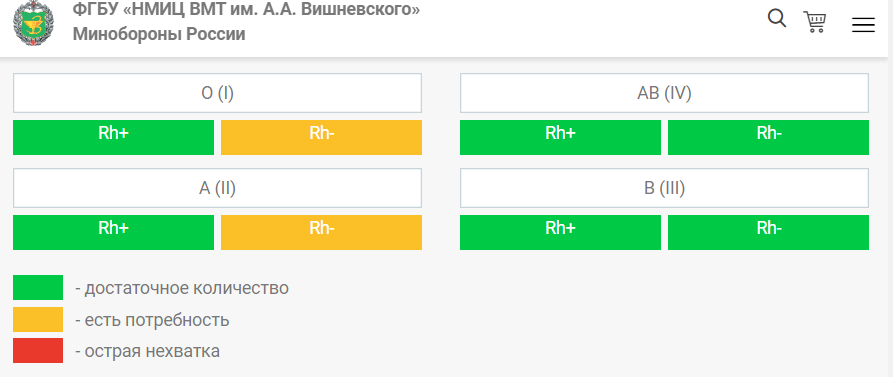
Task: Click Rh- under B (III)
Action: click(x=768, y=232)
